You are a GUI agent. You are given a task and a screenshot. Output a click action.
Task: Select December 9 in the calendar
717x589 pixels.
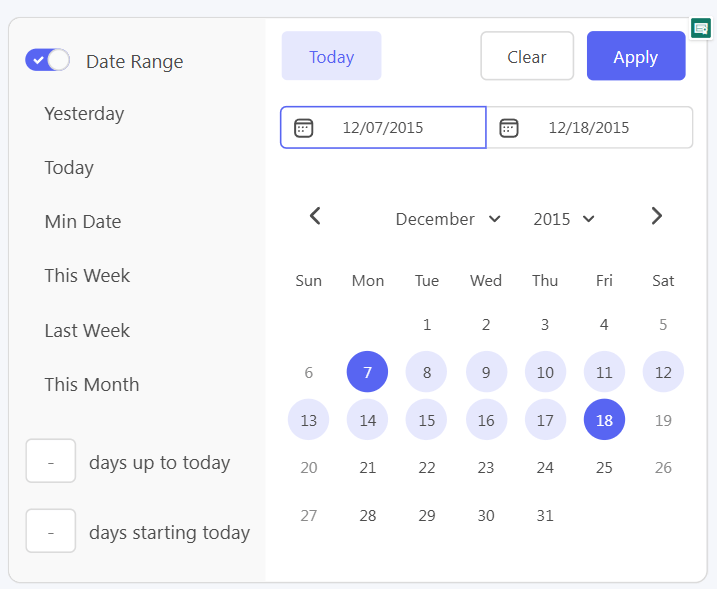point(487,372)
